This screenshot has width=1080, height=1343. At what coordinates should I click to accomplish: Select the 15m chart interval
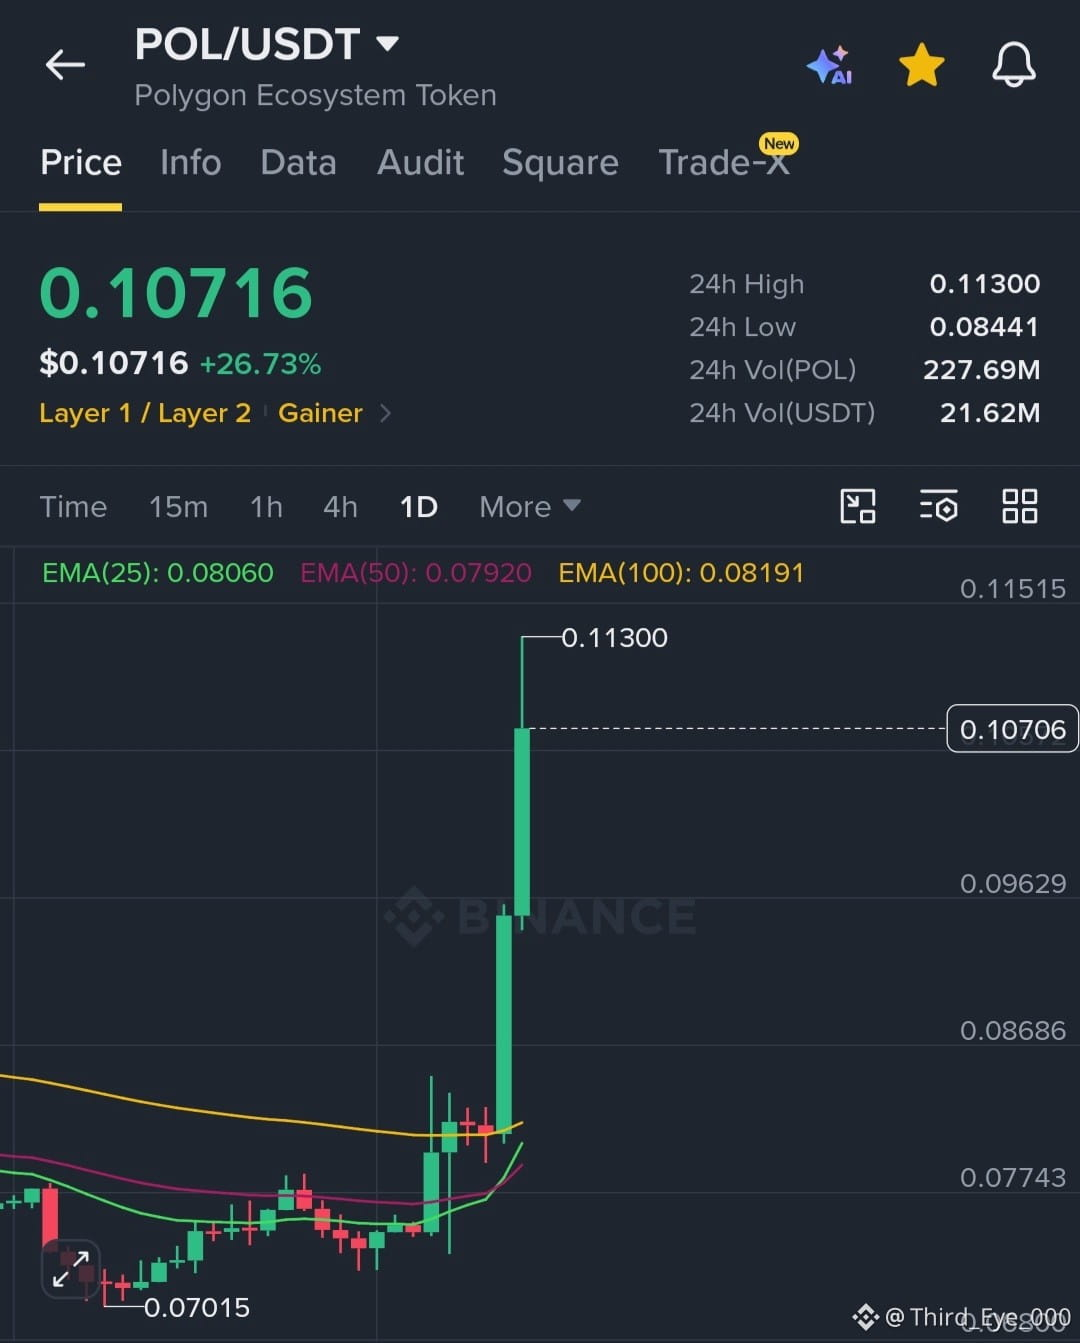click(x=178, y=507)
